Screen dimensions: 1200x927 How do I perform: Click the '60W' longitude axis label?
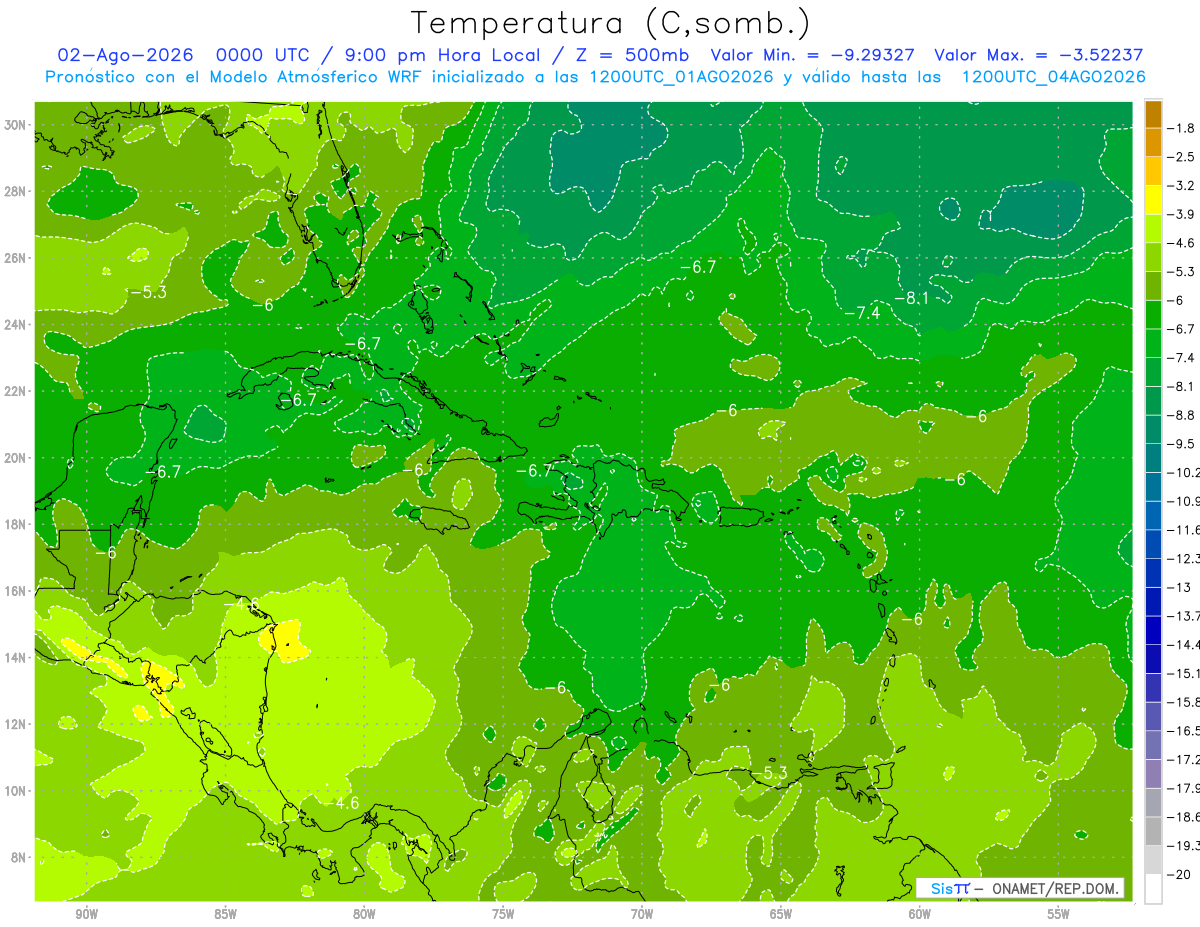pyautogui.click(x=920, y=913)
